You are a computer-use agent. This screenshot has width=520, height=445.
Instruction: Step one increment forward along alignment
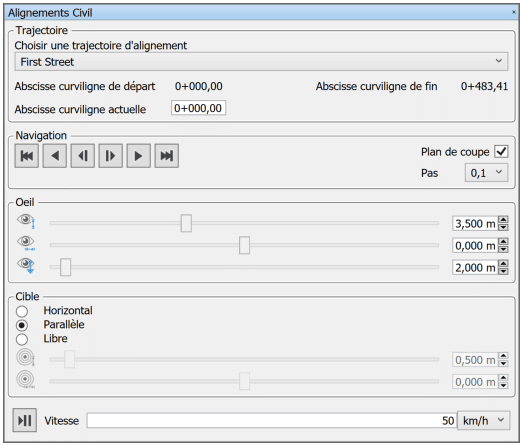coord(111,156)
